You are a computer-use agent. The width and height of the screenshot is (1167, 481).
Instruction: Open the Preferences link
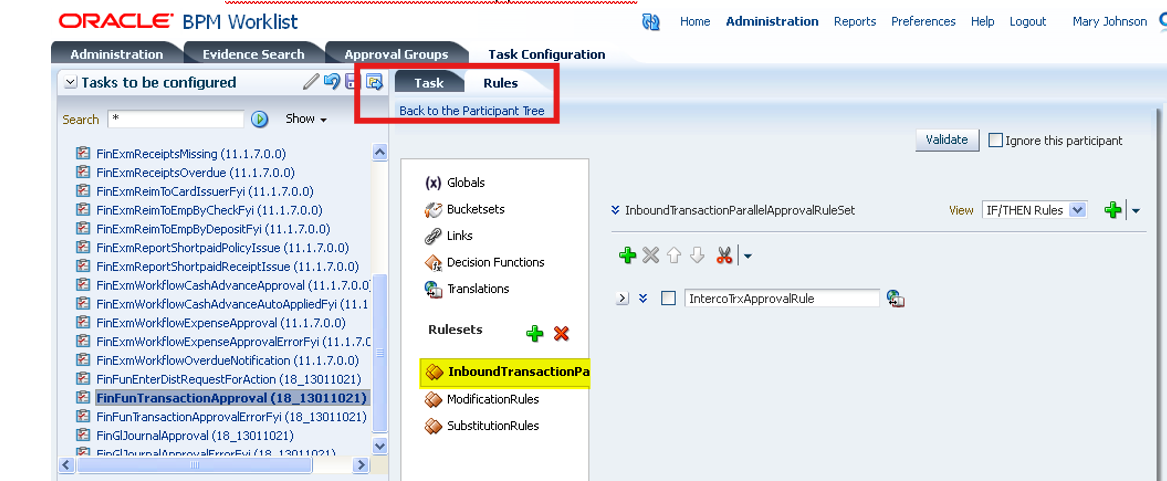click(x=923, y=22)
